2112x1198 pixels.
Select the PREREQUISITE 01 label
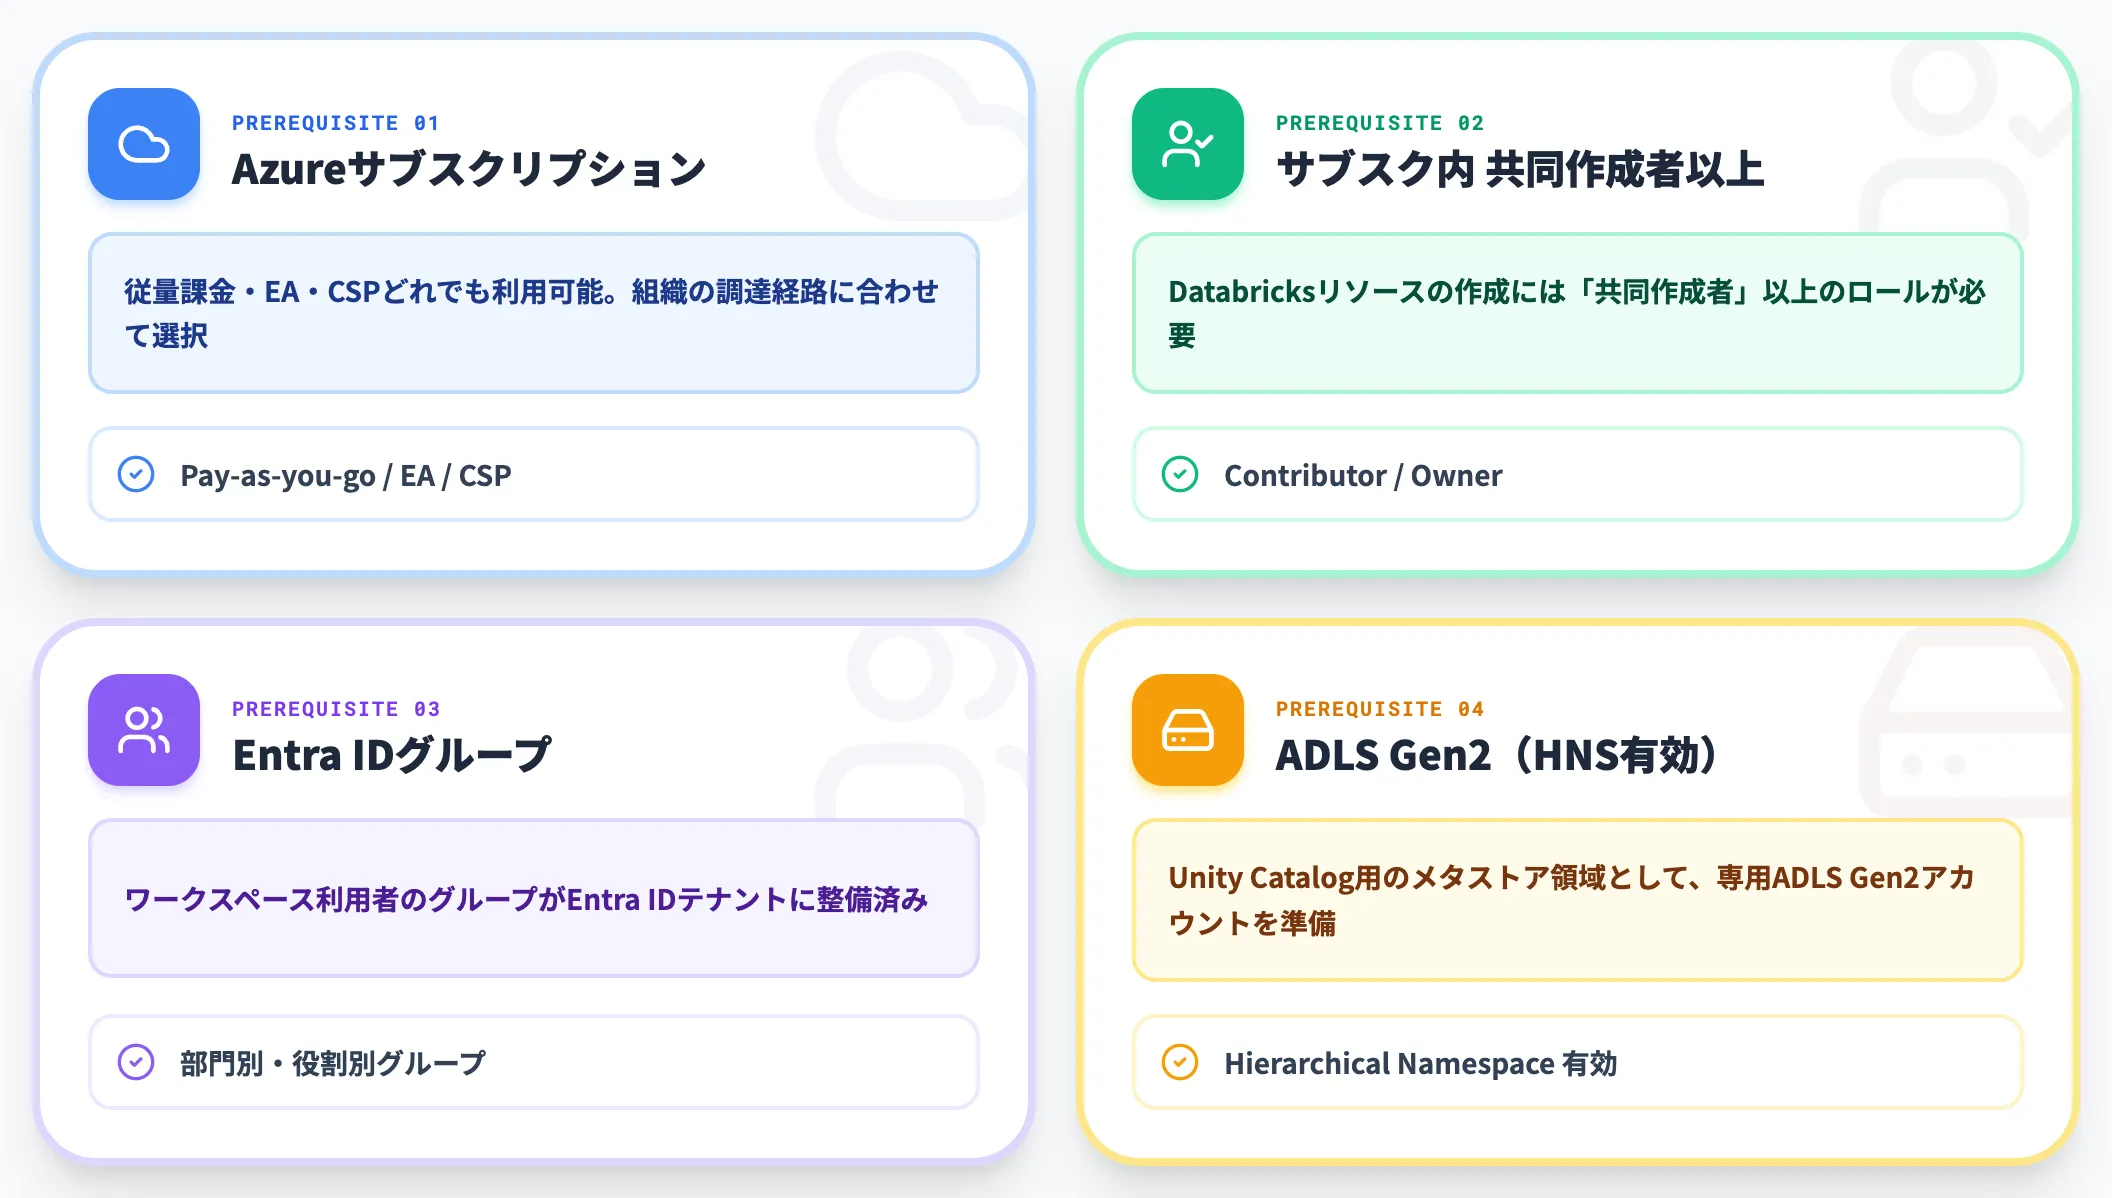click(x=335, y=123)
